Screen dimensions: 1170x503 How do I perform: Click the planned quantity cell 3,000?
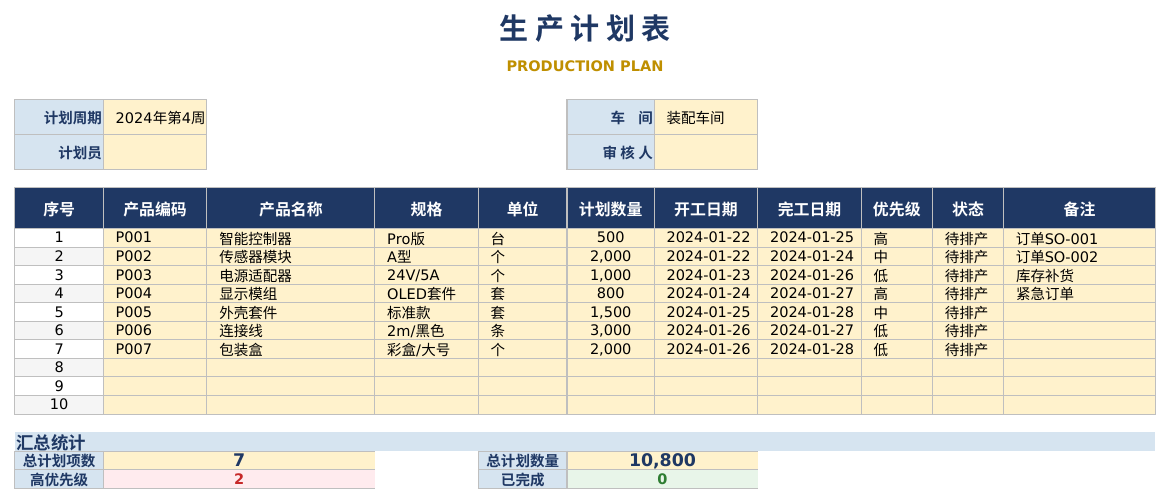tap(611, 331)
